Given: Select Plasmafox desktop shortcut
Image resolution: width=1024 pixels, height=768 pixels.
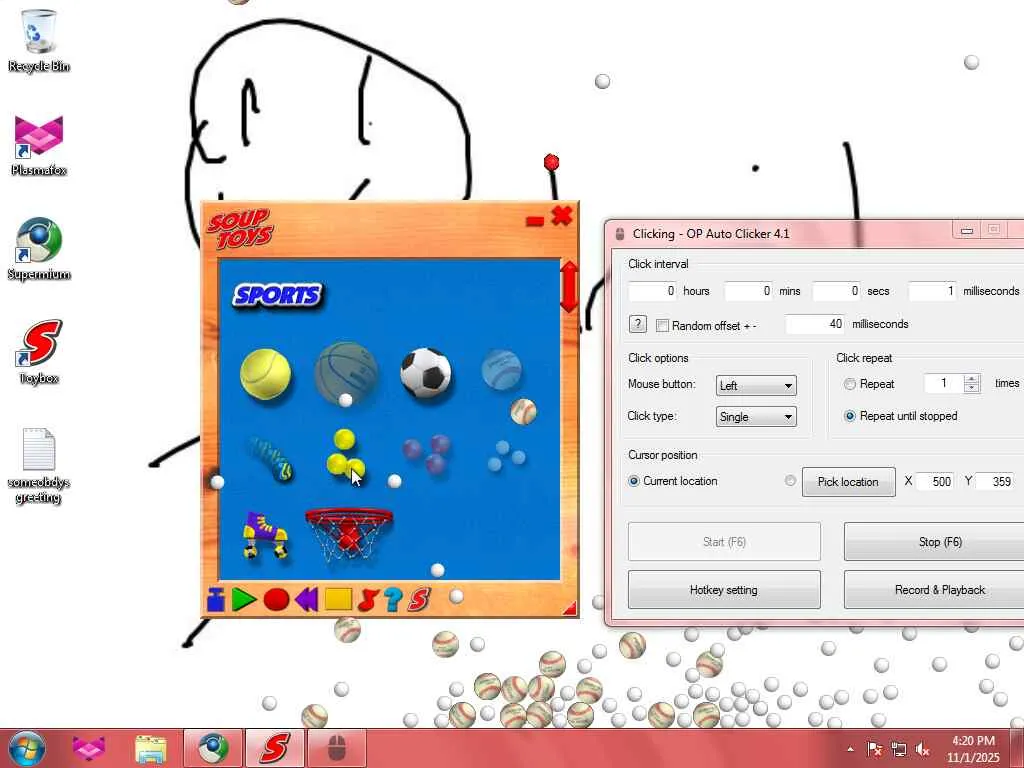Looking at the screenshot, I should [39, 145].
